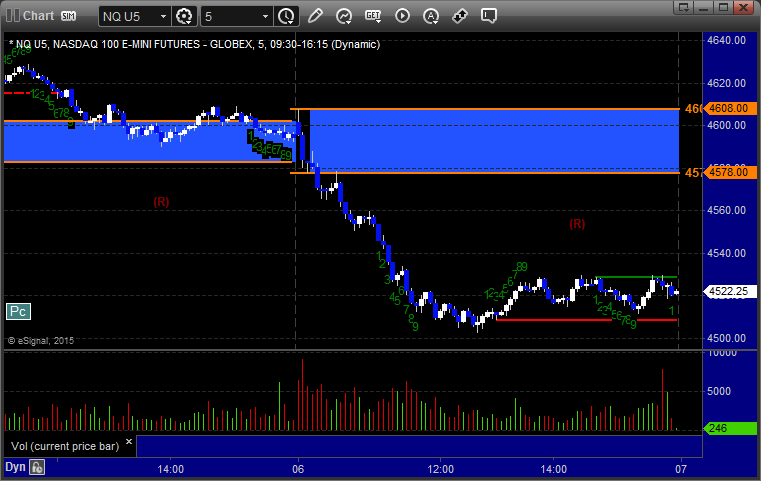The image size is (761, 481).
Task: Click the play replay button icon
Action: 402,16
